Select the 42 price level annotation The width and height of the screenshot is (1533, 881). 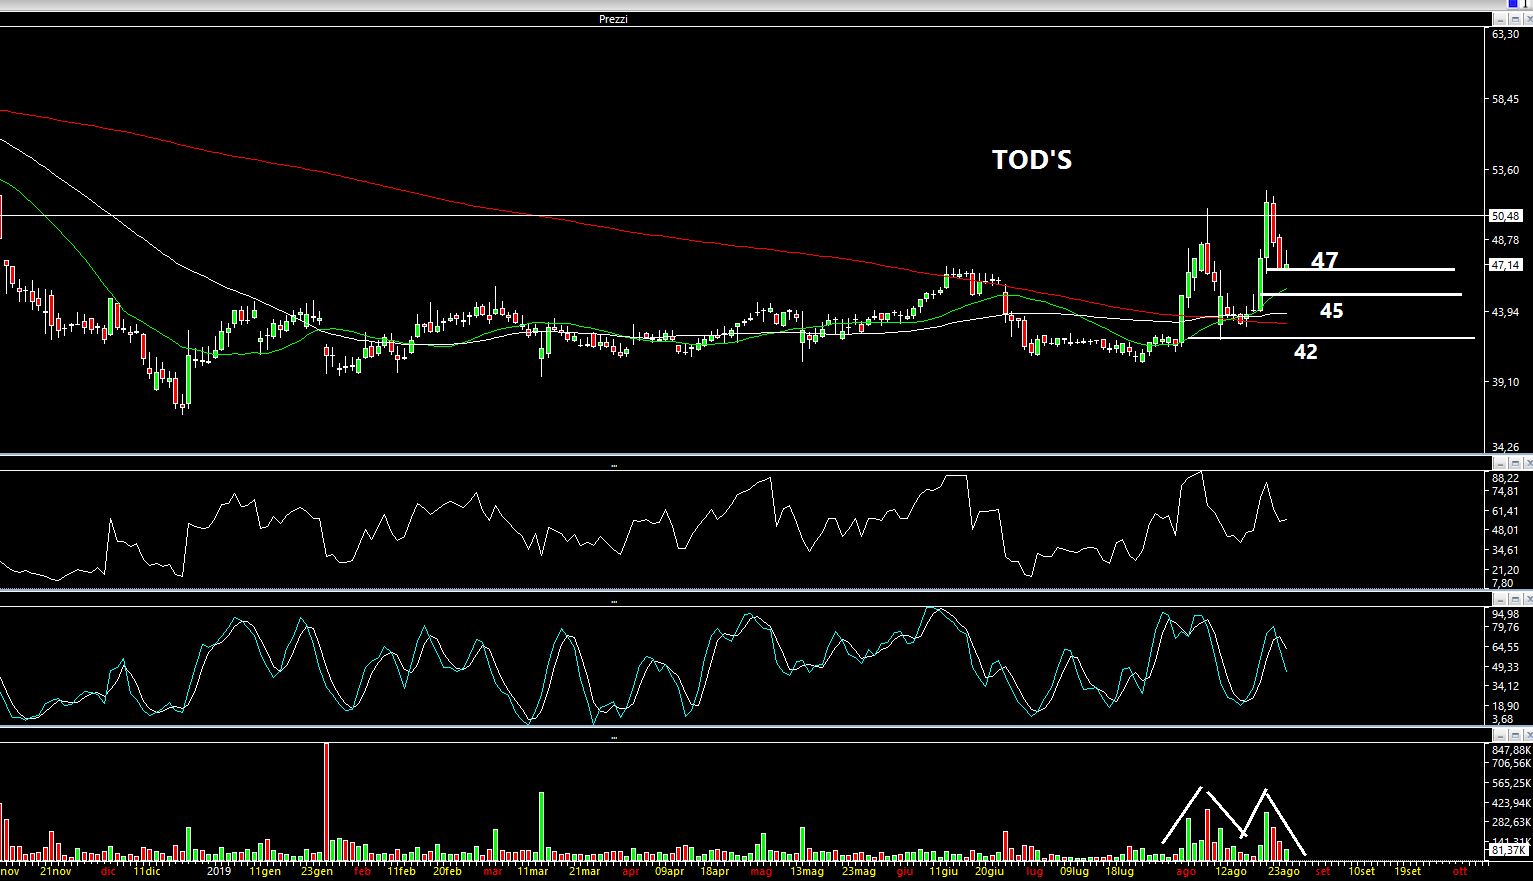tap(1305, 352)
